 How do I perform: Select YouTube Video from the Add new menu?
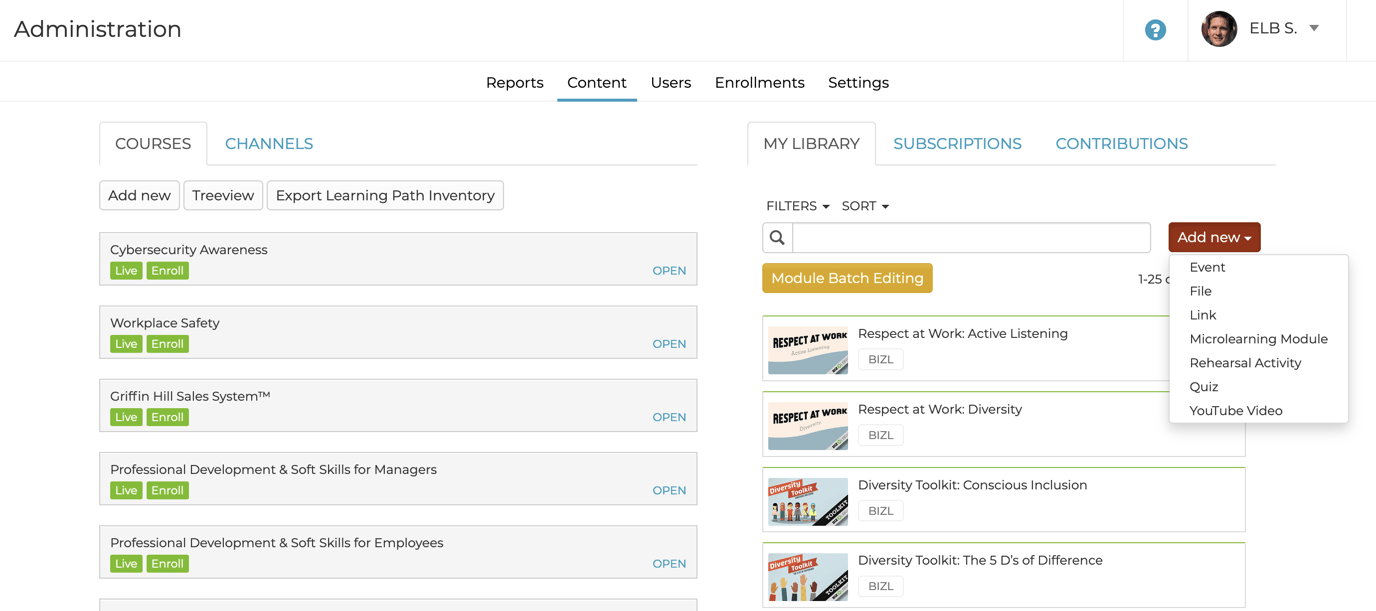point(1235,410)
